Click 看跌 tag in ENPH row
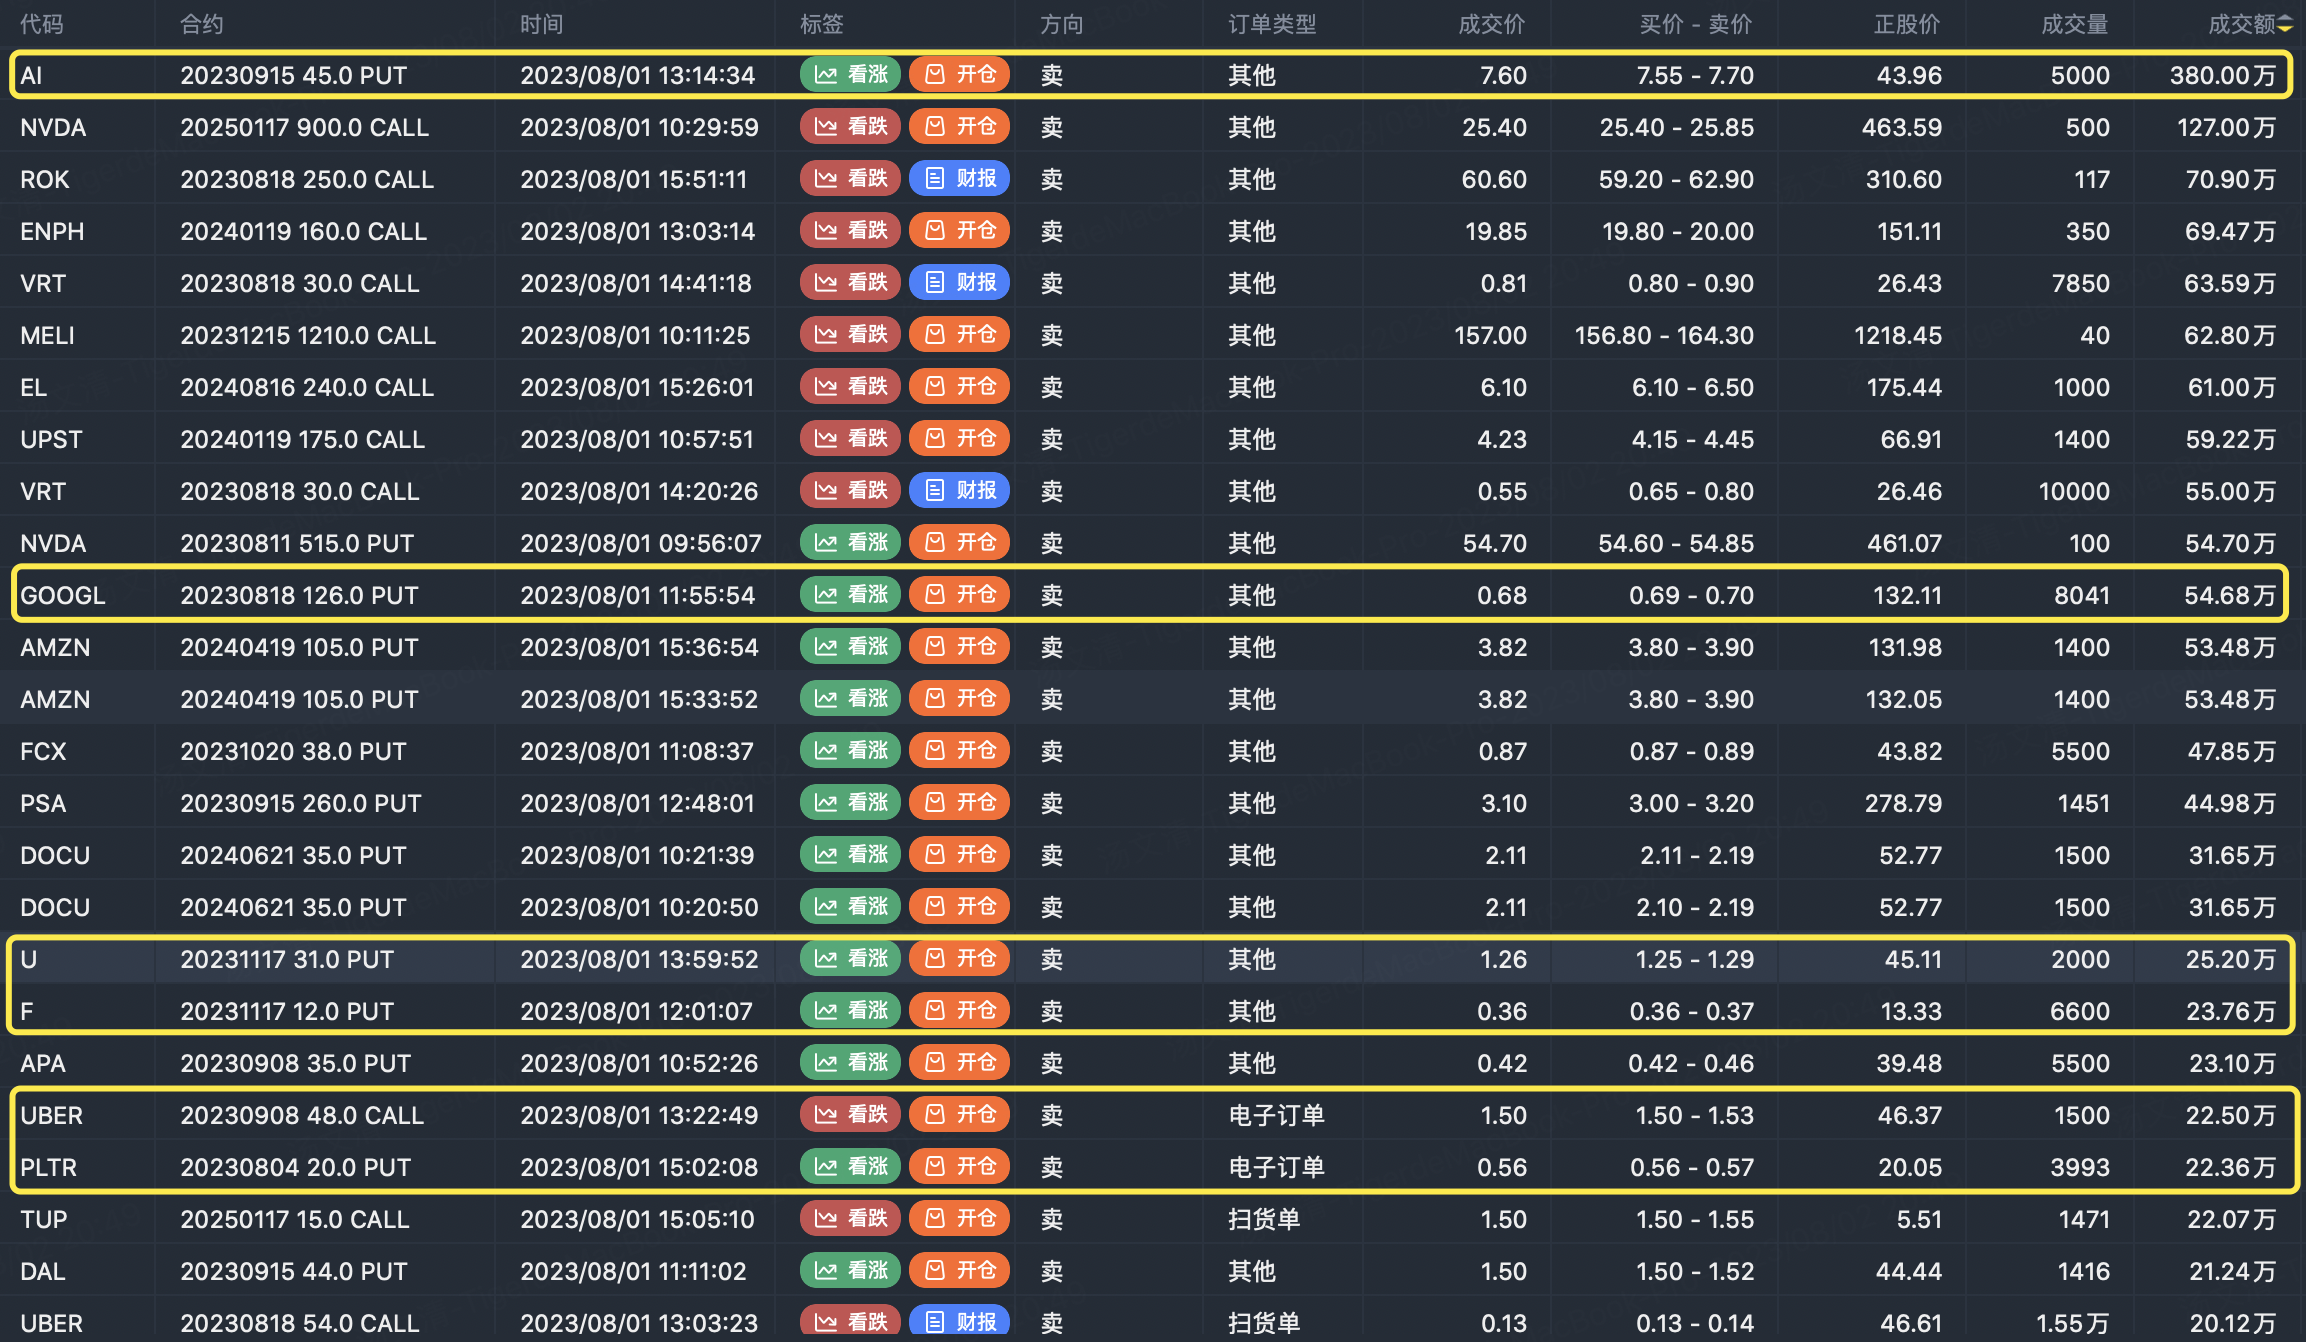This screenshot has width=2306, height=1342. pos(850,231)
